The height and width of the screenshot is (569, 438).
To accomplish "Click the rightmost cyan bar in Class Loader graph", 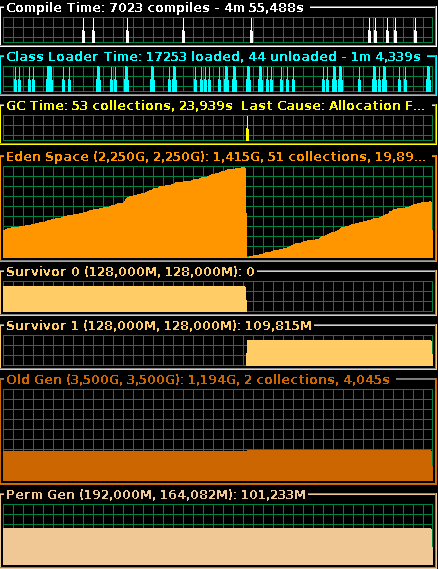I will point(429,79).
